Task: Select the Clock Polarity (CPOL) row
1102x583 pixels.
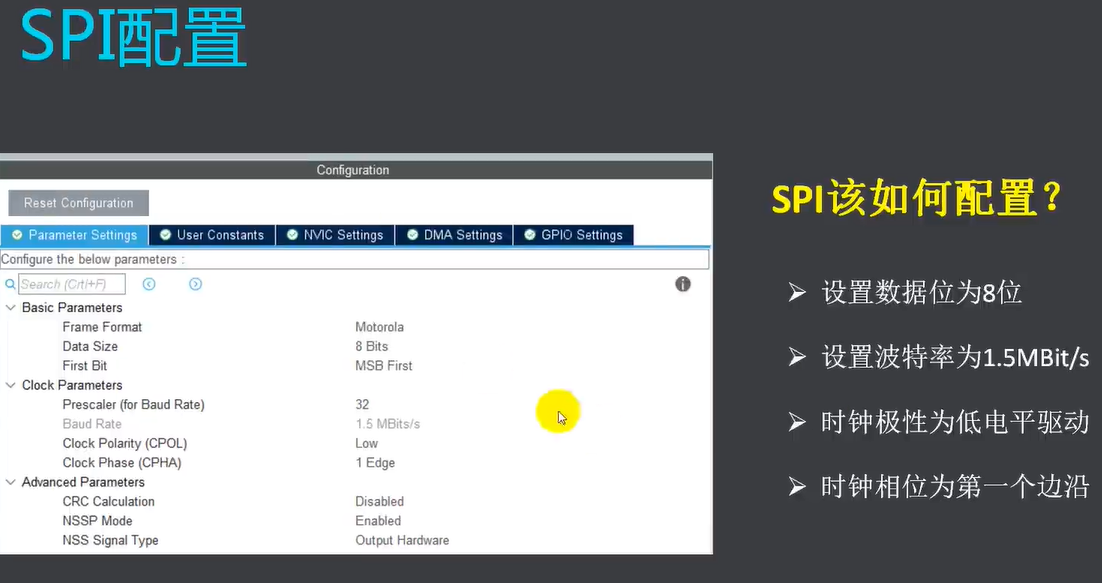Action: pos(124,443)
